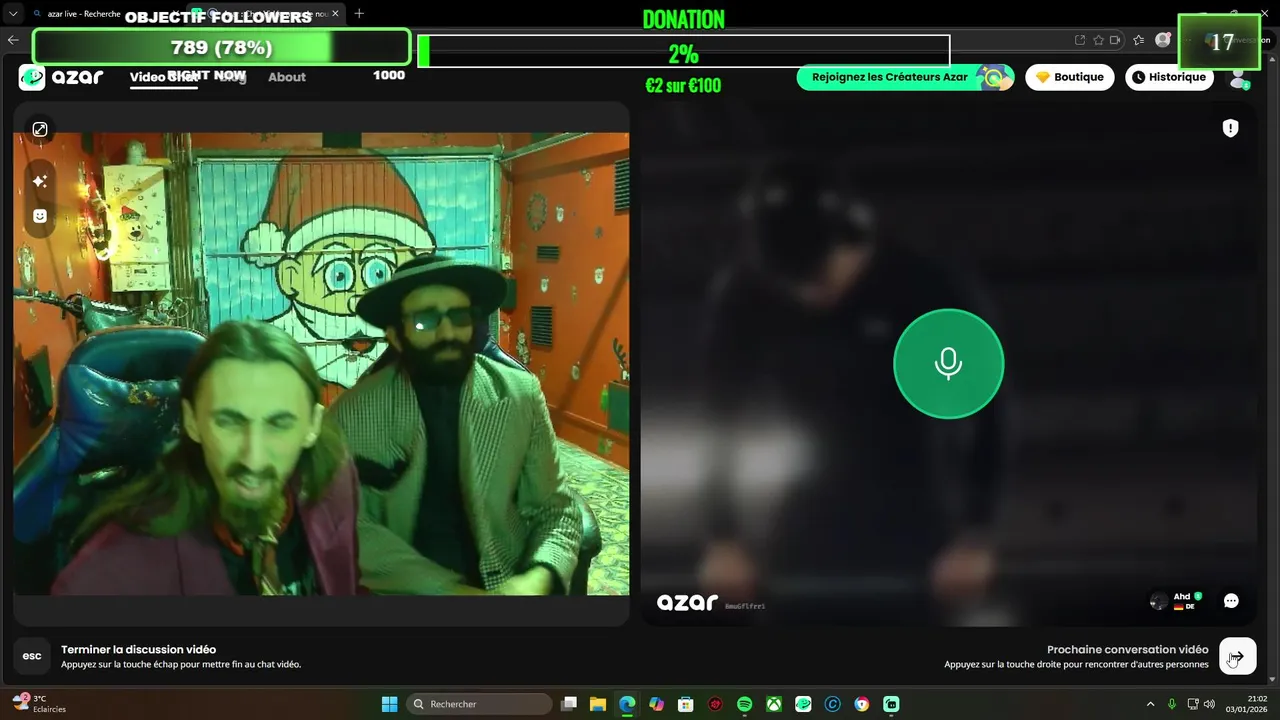Open the blue C app on the taskbar
1280x720 pixels.
(832, 704)
